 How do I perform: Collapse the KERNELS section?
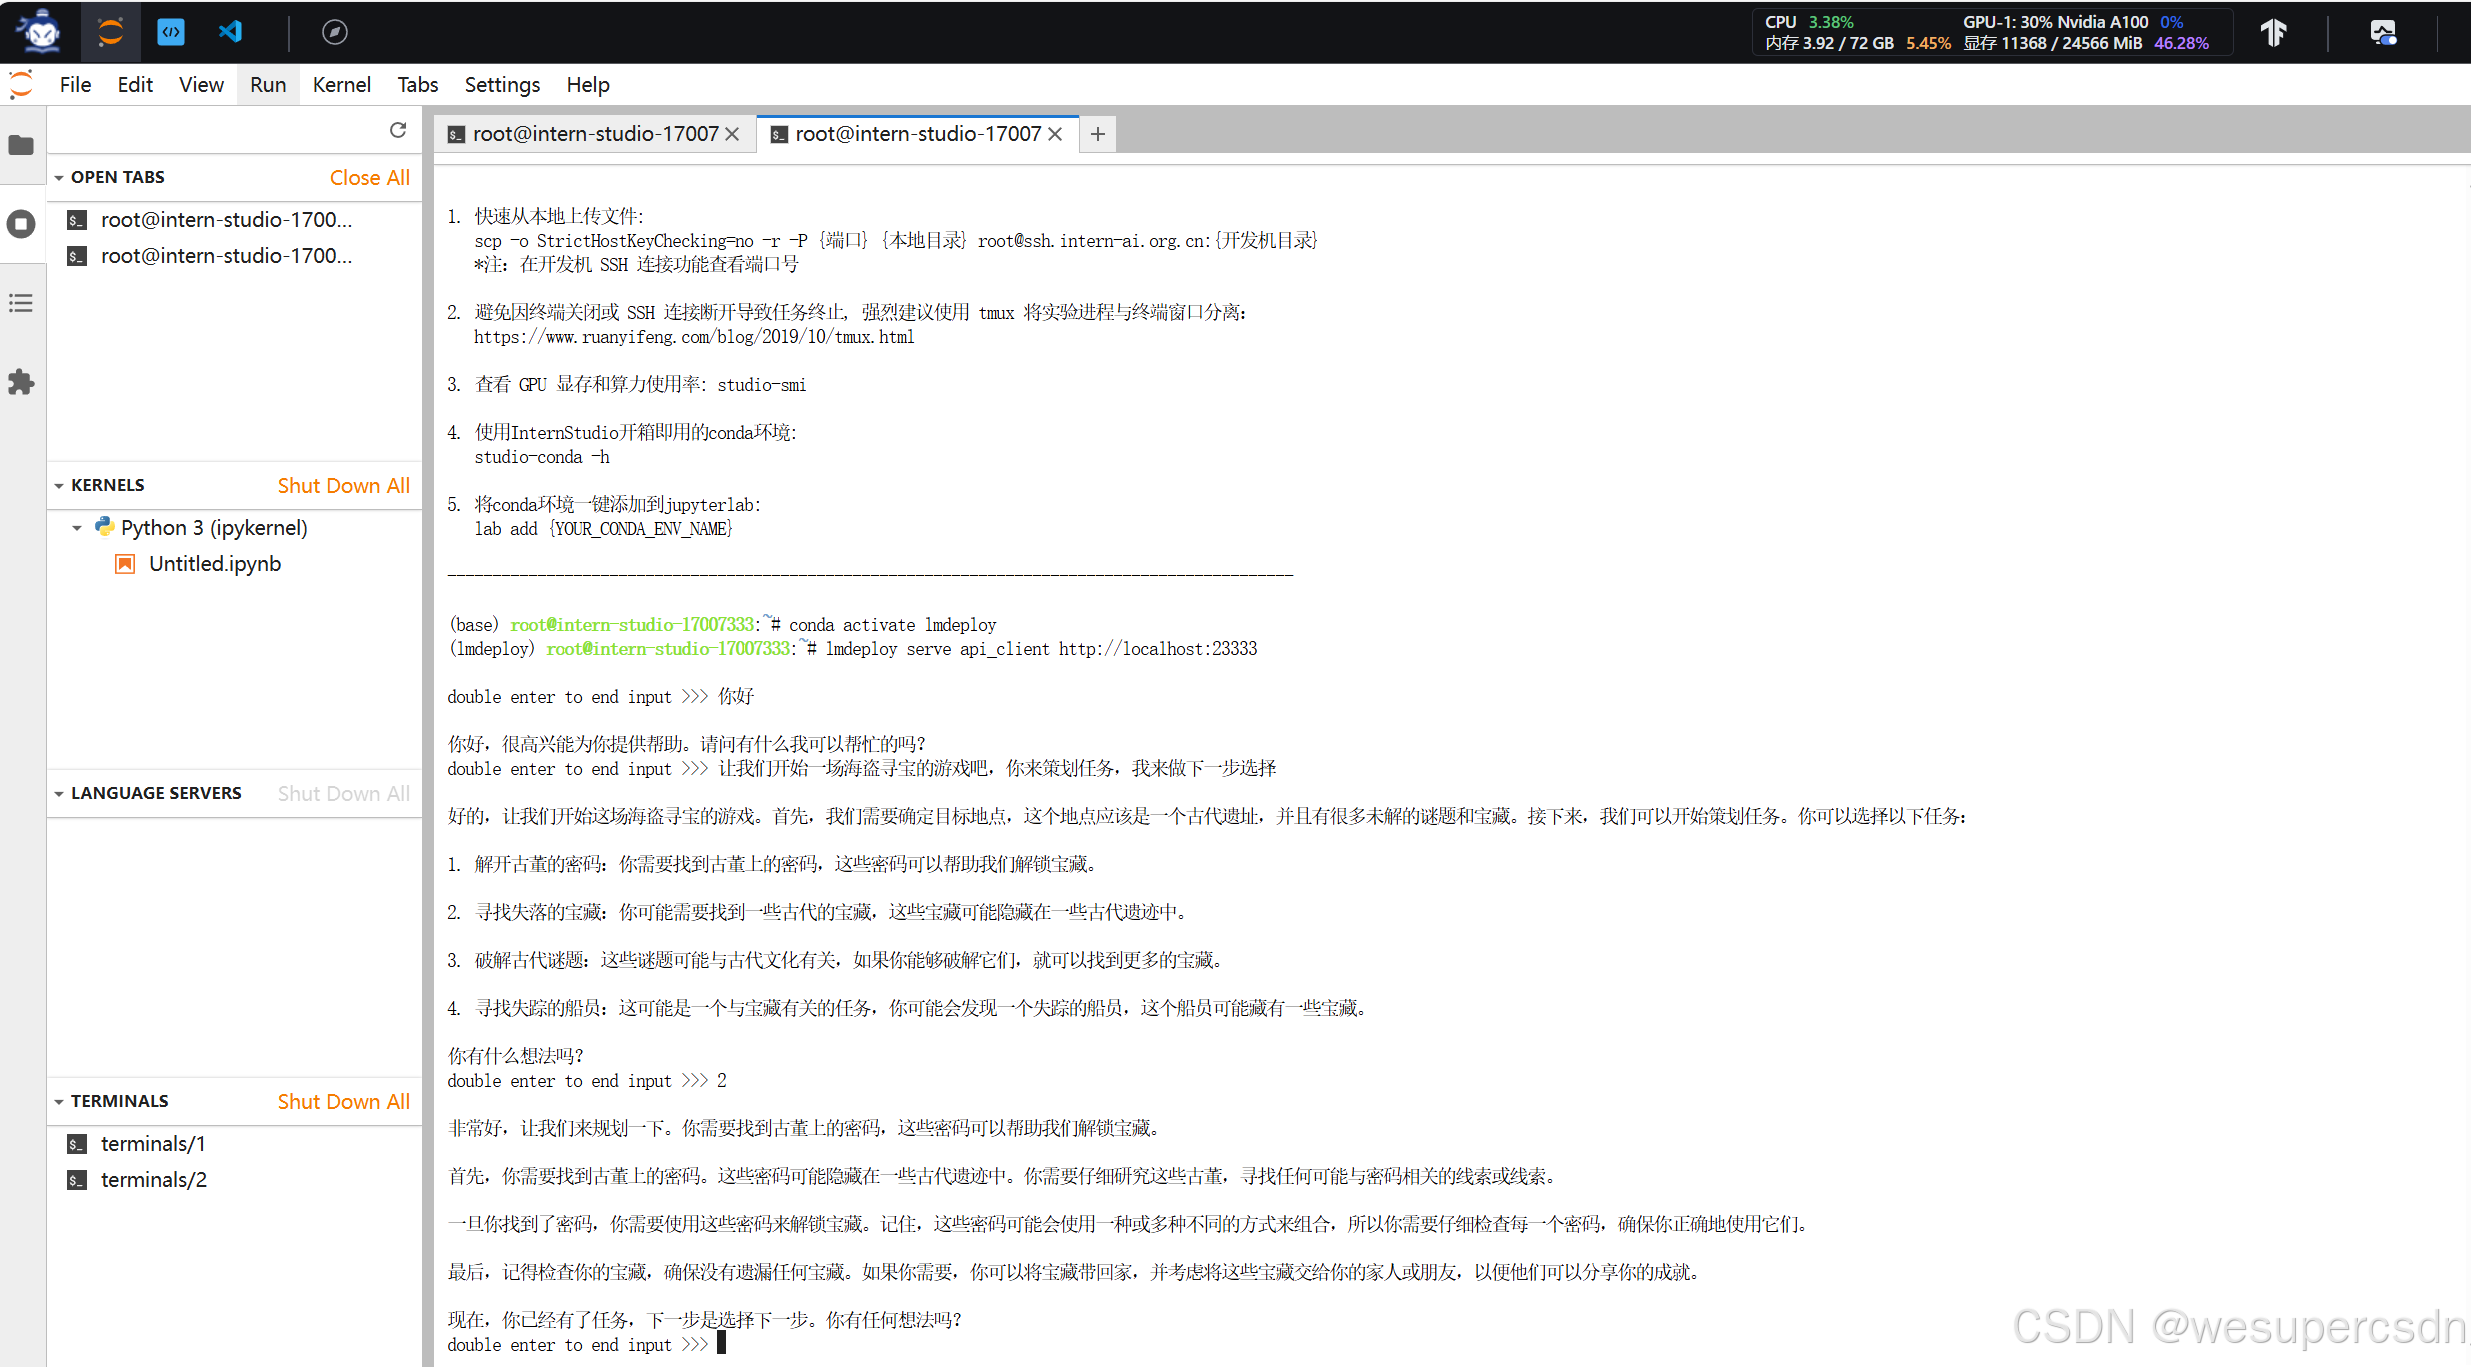pyautogui.click(x=59, y=486)
